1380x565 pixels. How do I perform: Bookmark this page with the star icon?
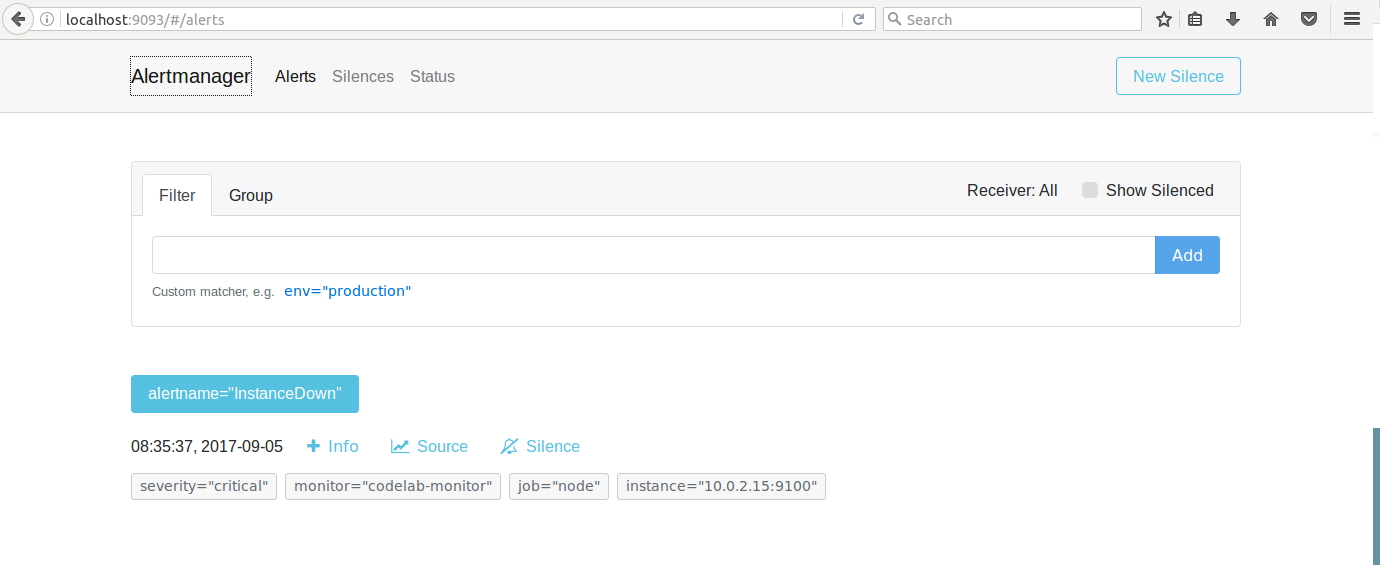tap(1164, 19)
